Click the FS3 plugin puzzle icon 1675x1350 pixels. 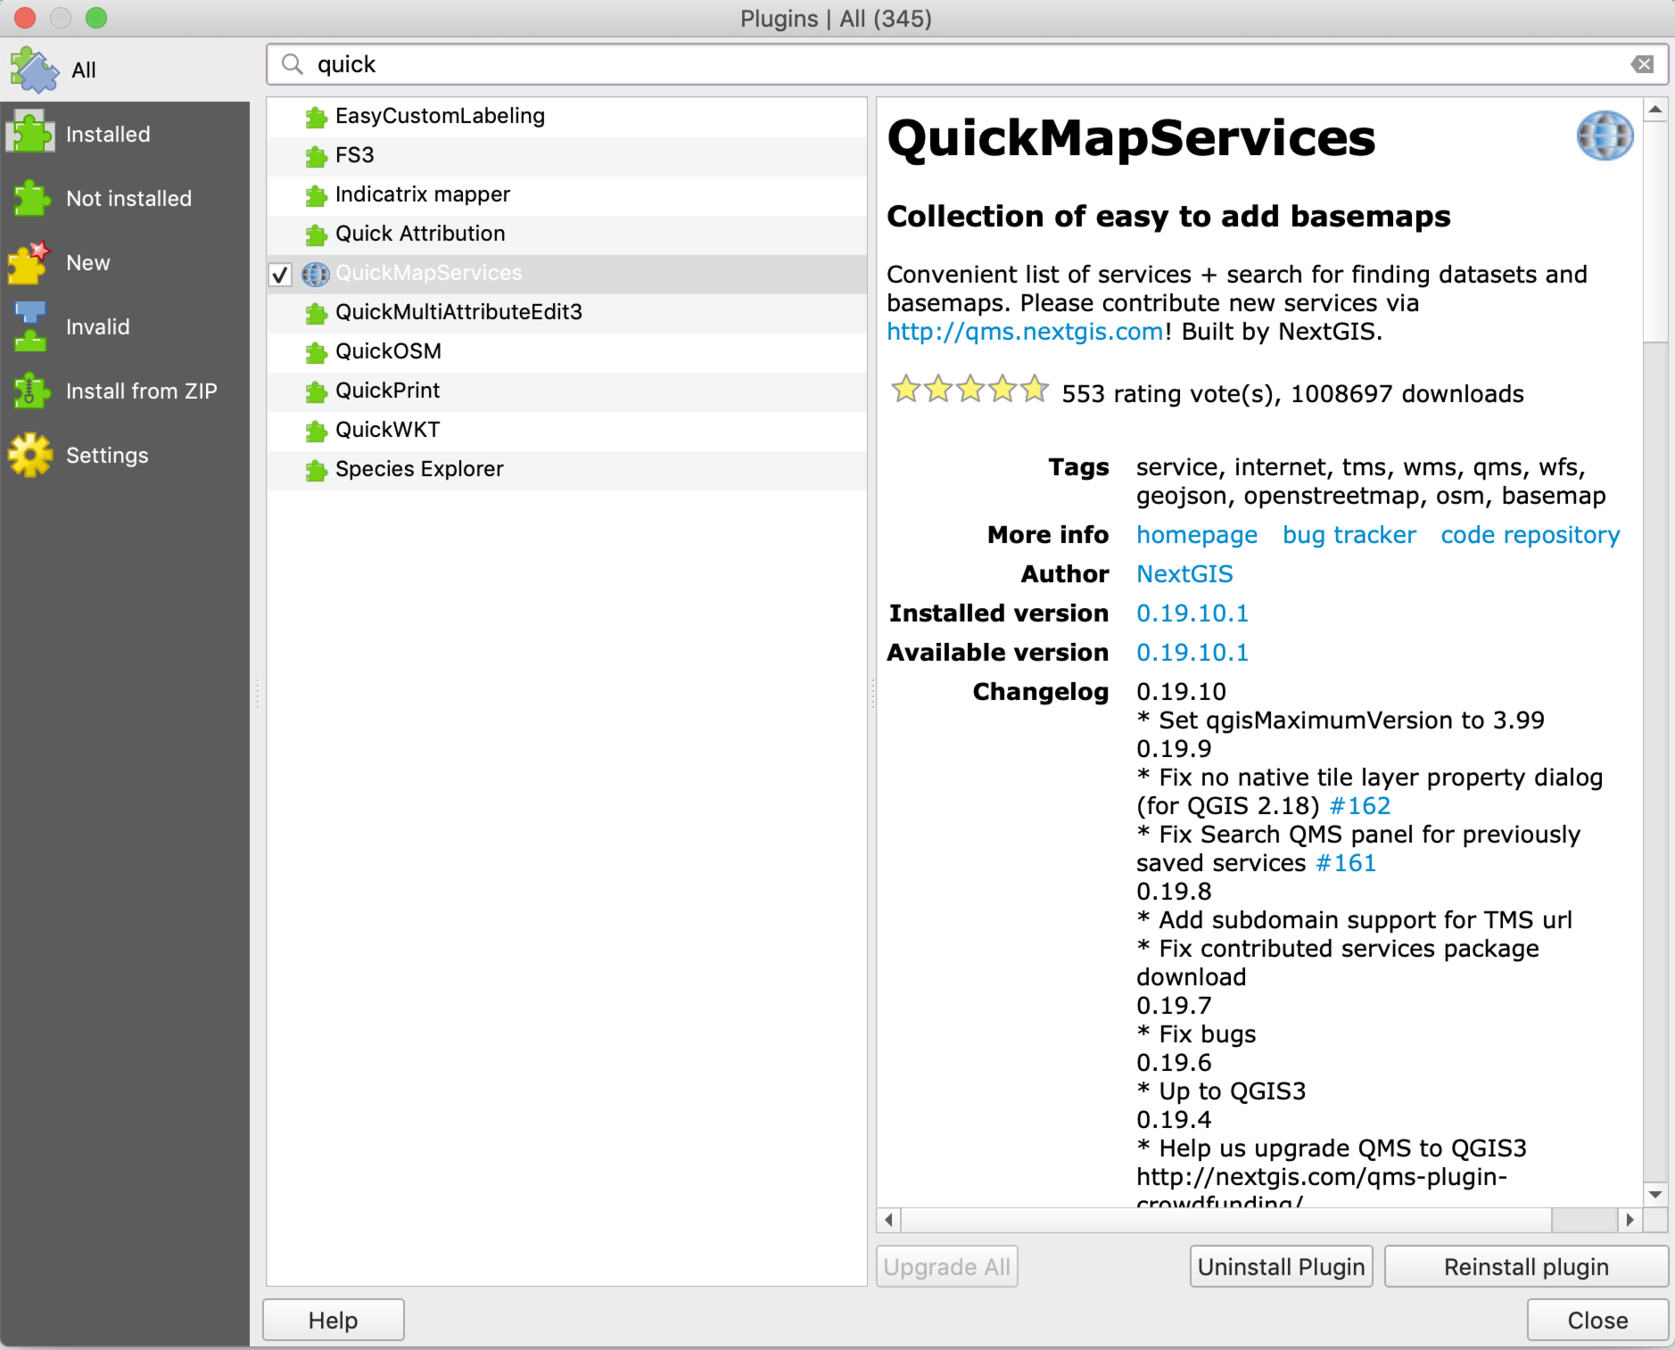316,156
